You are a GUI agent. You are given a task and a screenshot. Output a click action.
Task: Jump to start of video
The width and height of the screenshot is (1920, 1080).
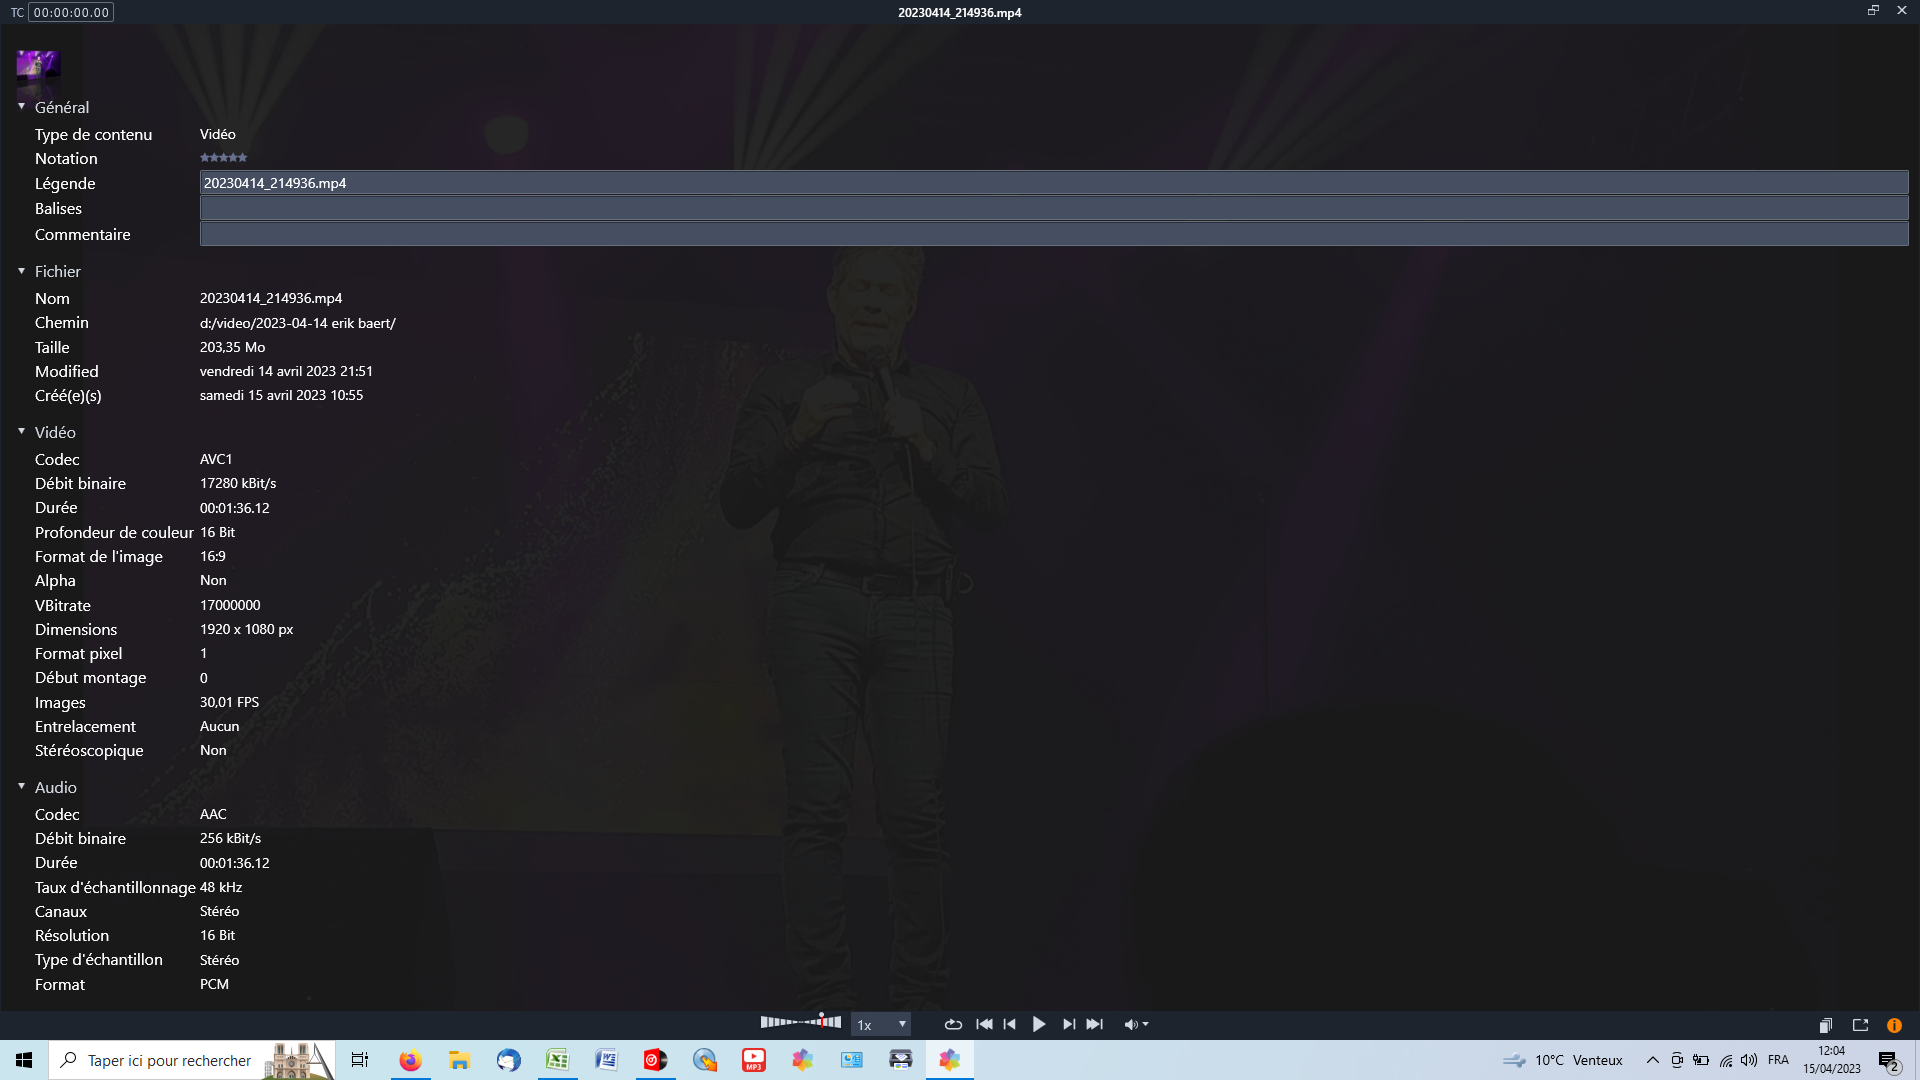(984, 1024)
